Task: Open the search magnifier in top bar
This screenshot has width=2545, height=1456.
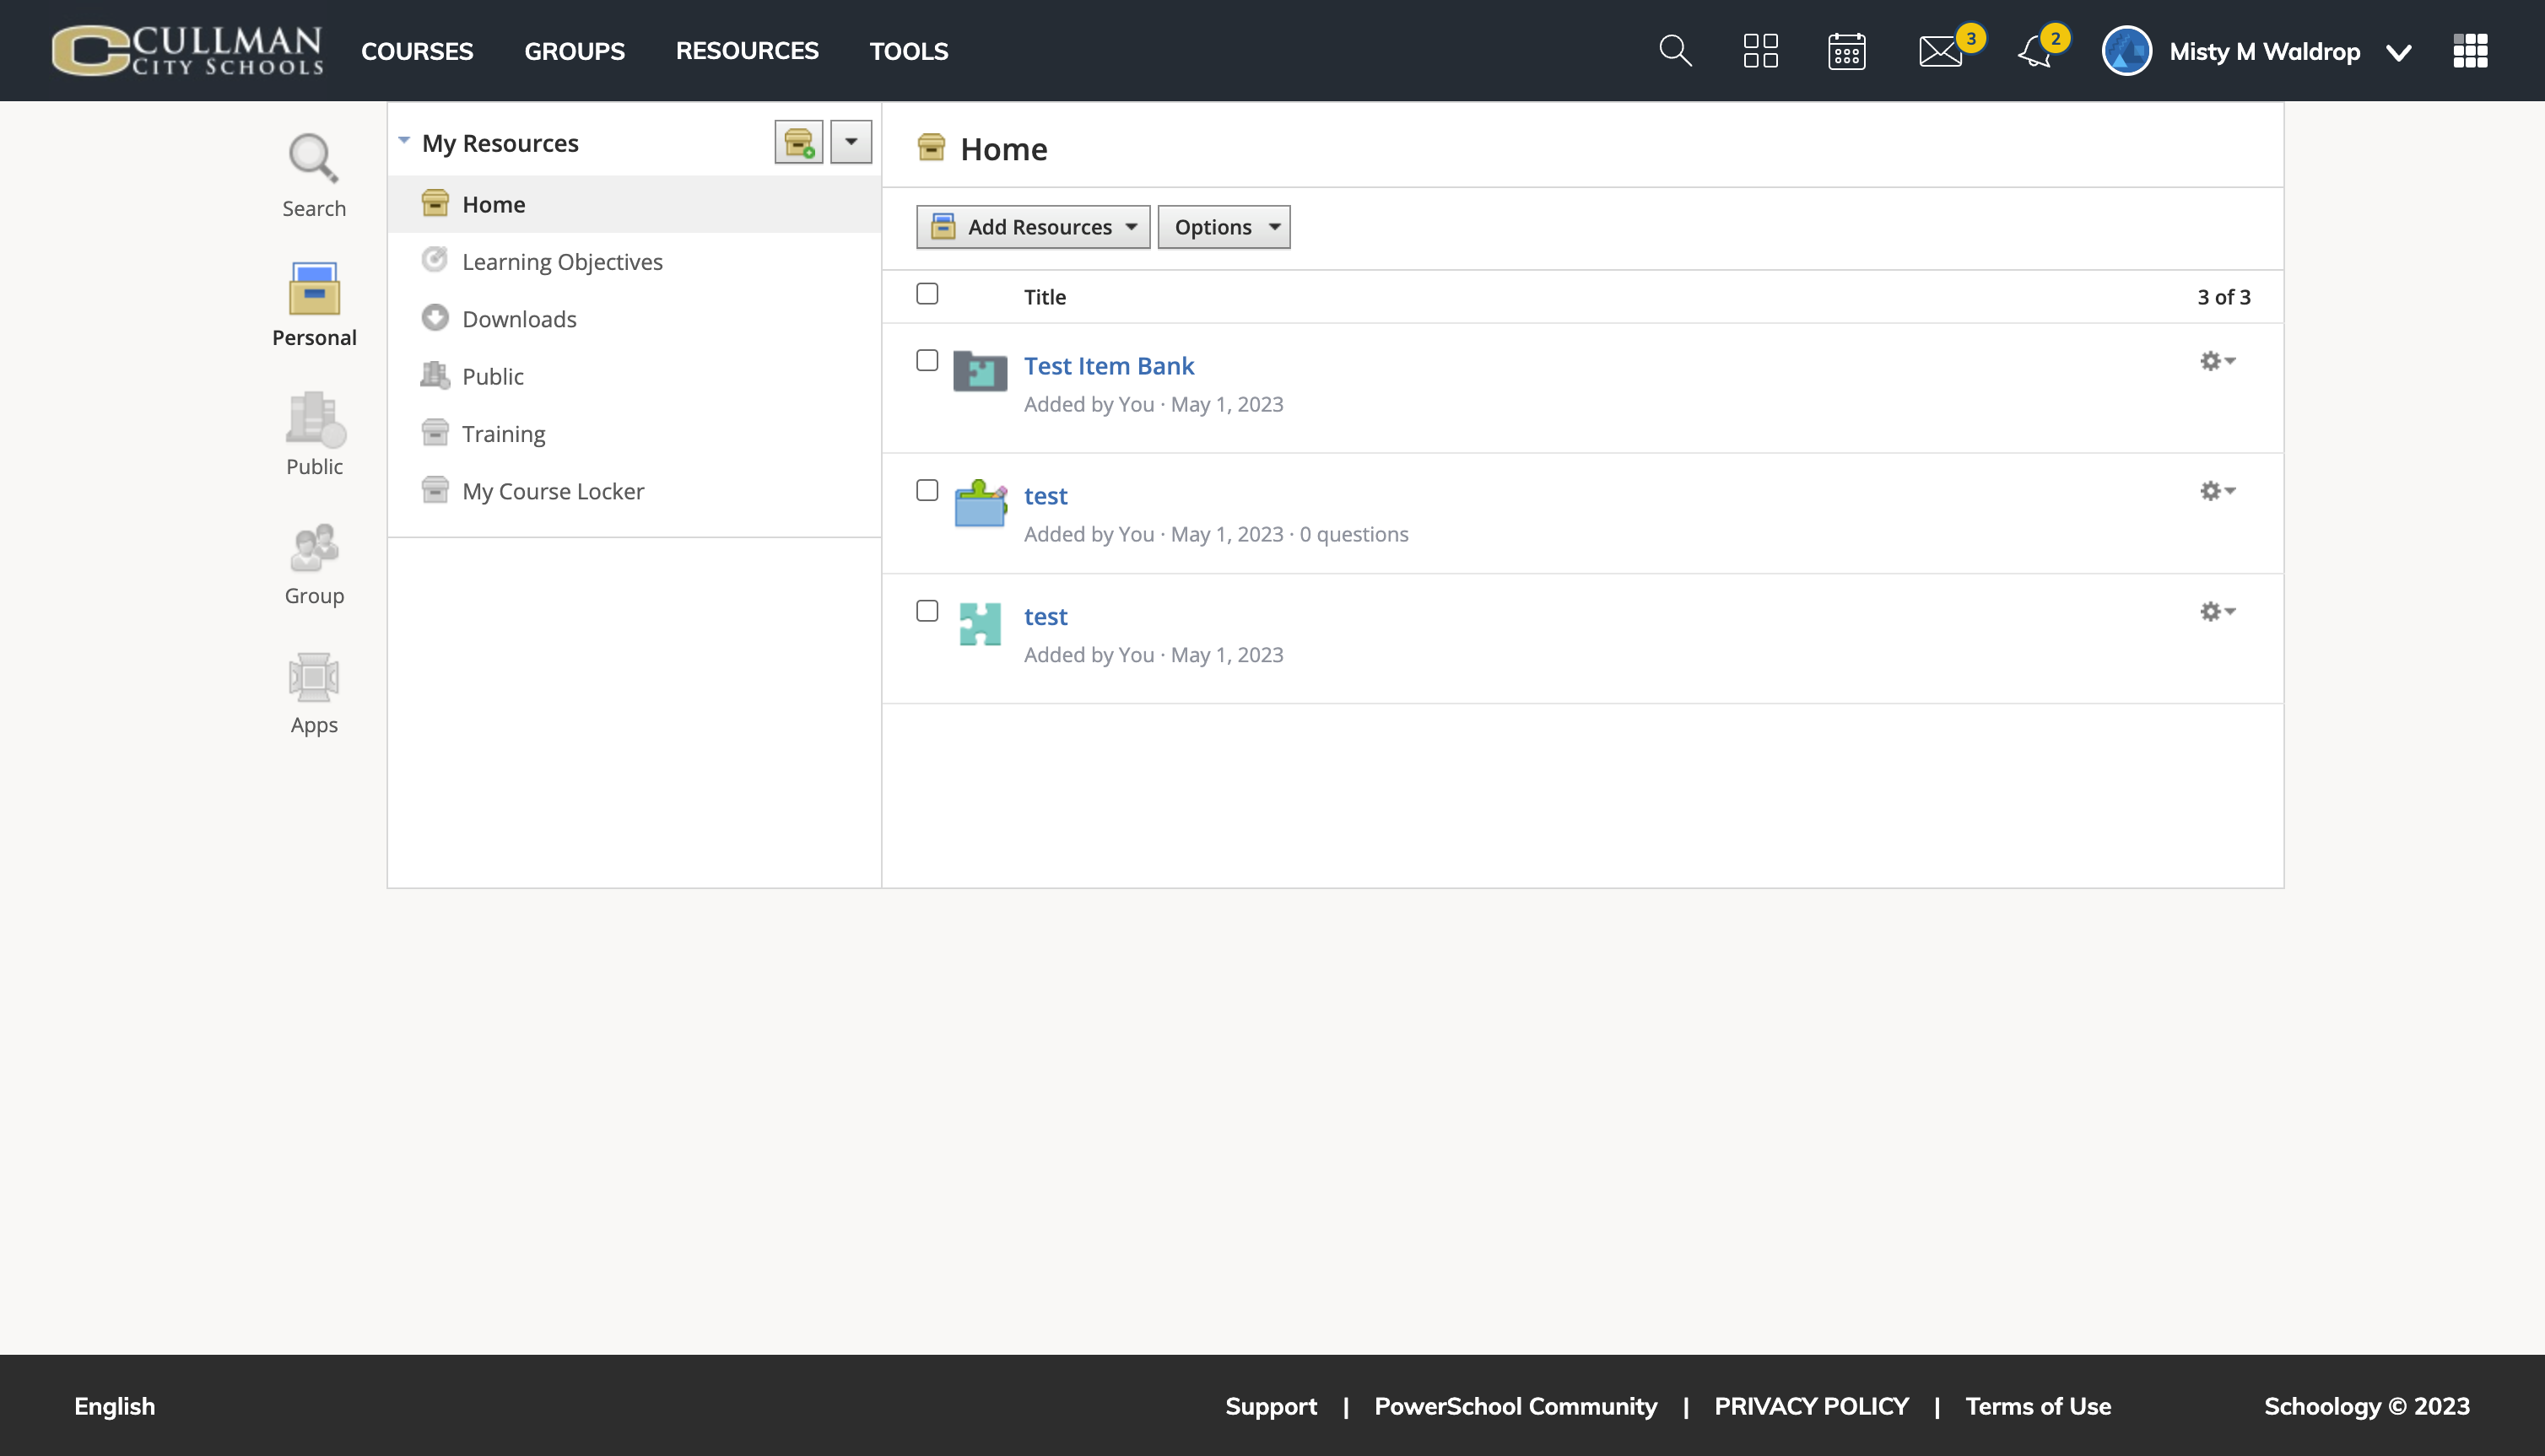Action: tap(1675, 51)
